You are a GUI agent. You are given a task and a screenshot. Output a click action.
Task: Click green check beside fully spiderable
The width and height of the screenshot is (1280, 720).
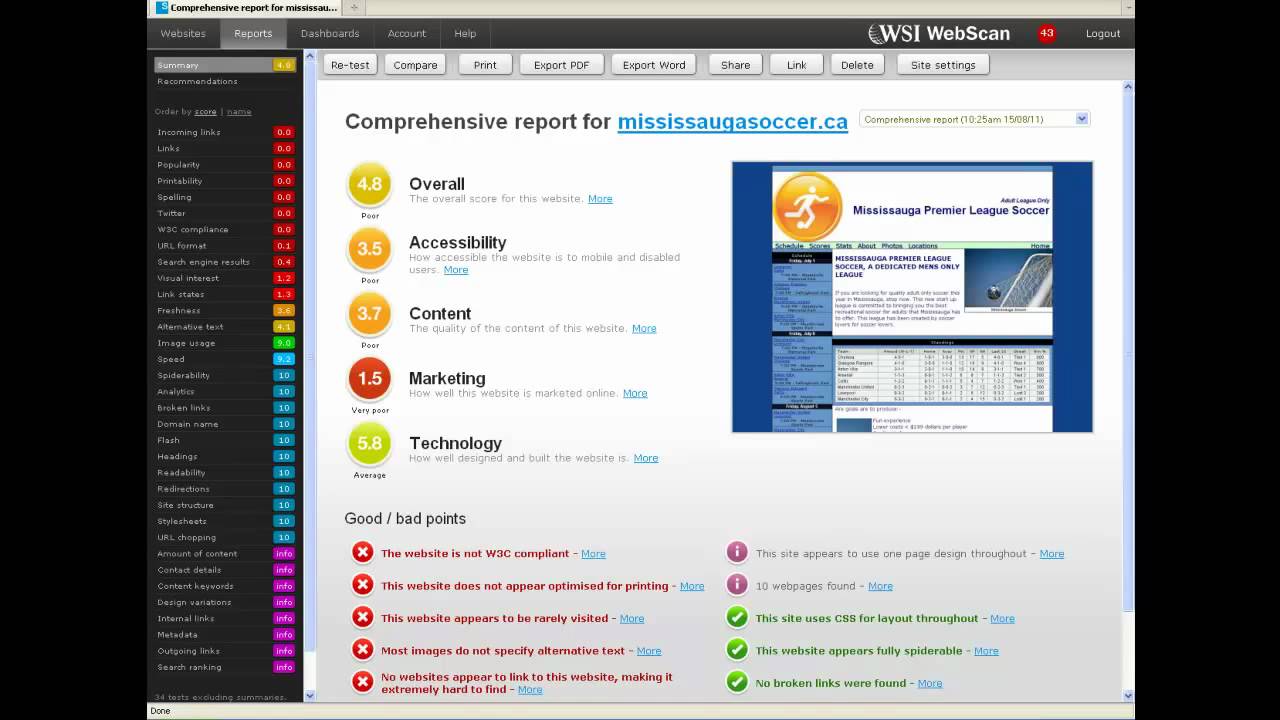tap(737, 650)
